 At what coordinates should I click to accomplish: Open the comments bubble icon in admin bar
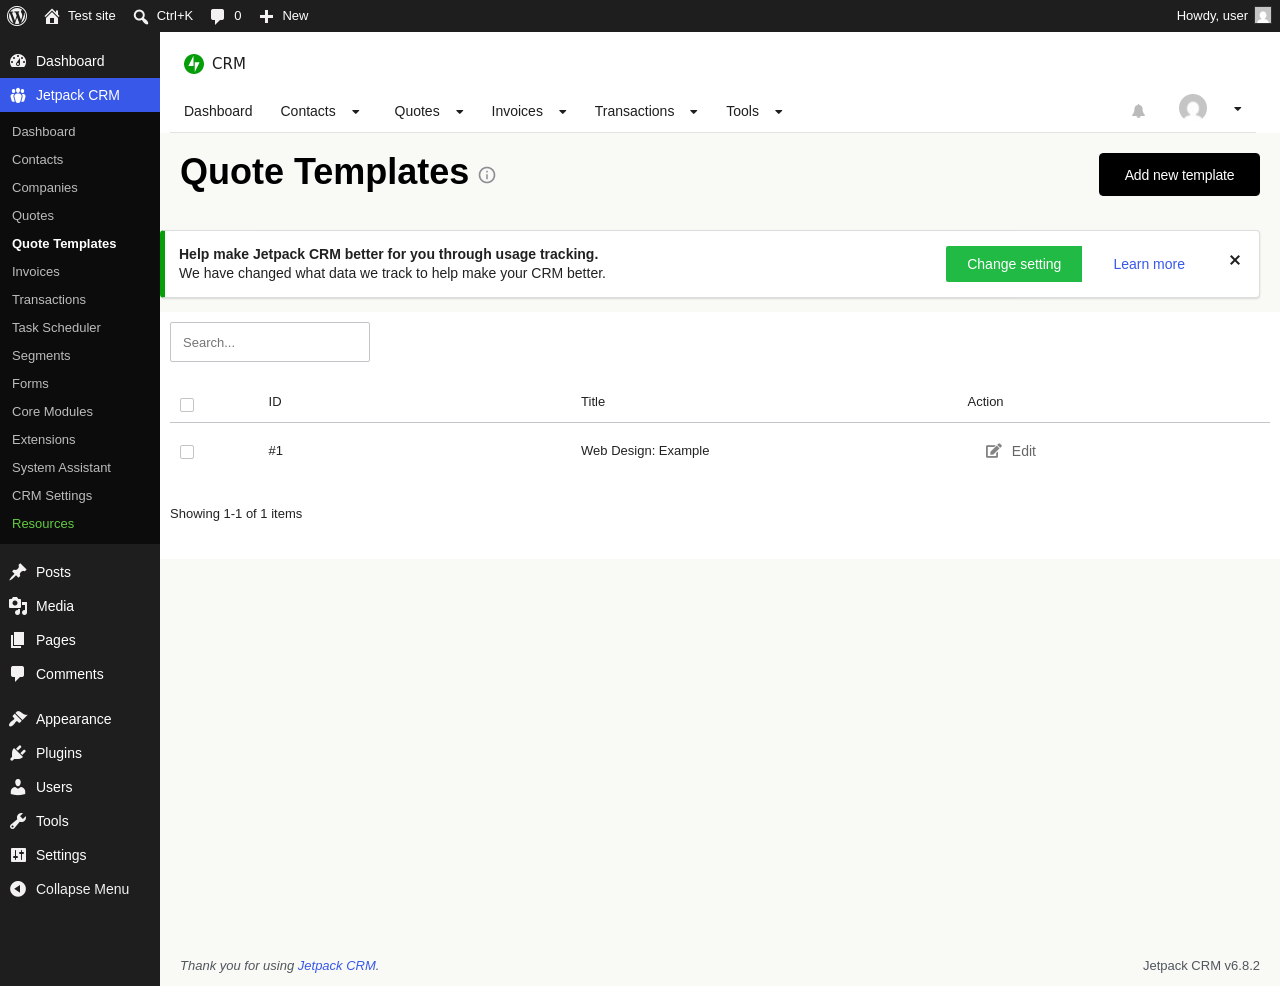[x=218, y=16]
